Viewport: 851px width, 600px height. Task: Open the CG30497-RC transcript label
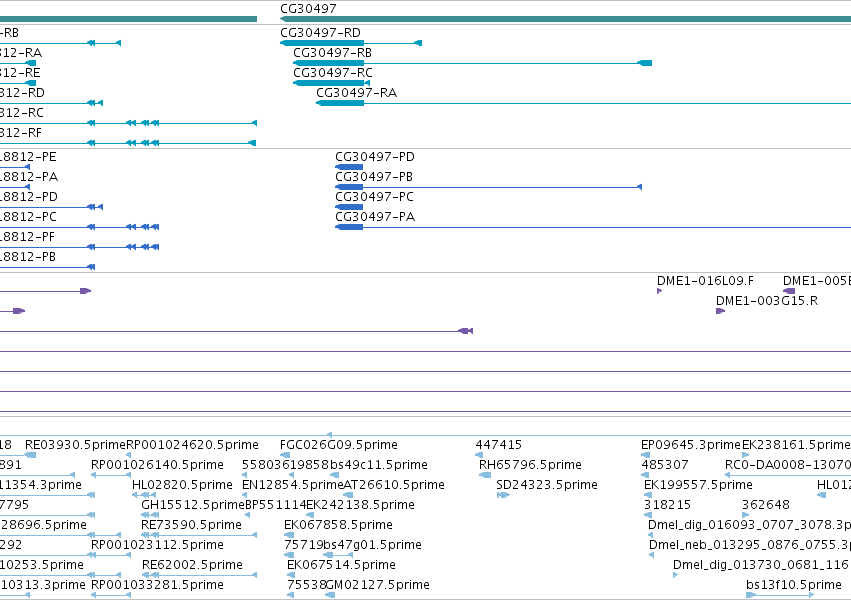[333, 73]
